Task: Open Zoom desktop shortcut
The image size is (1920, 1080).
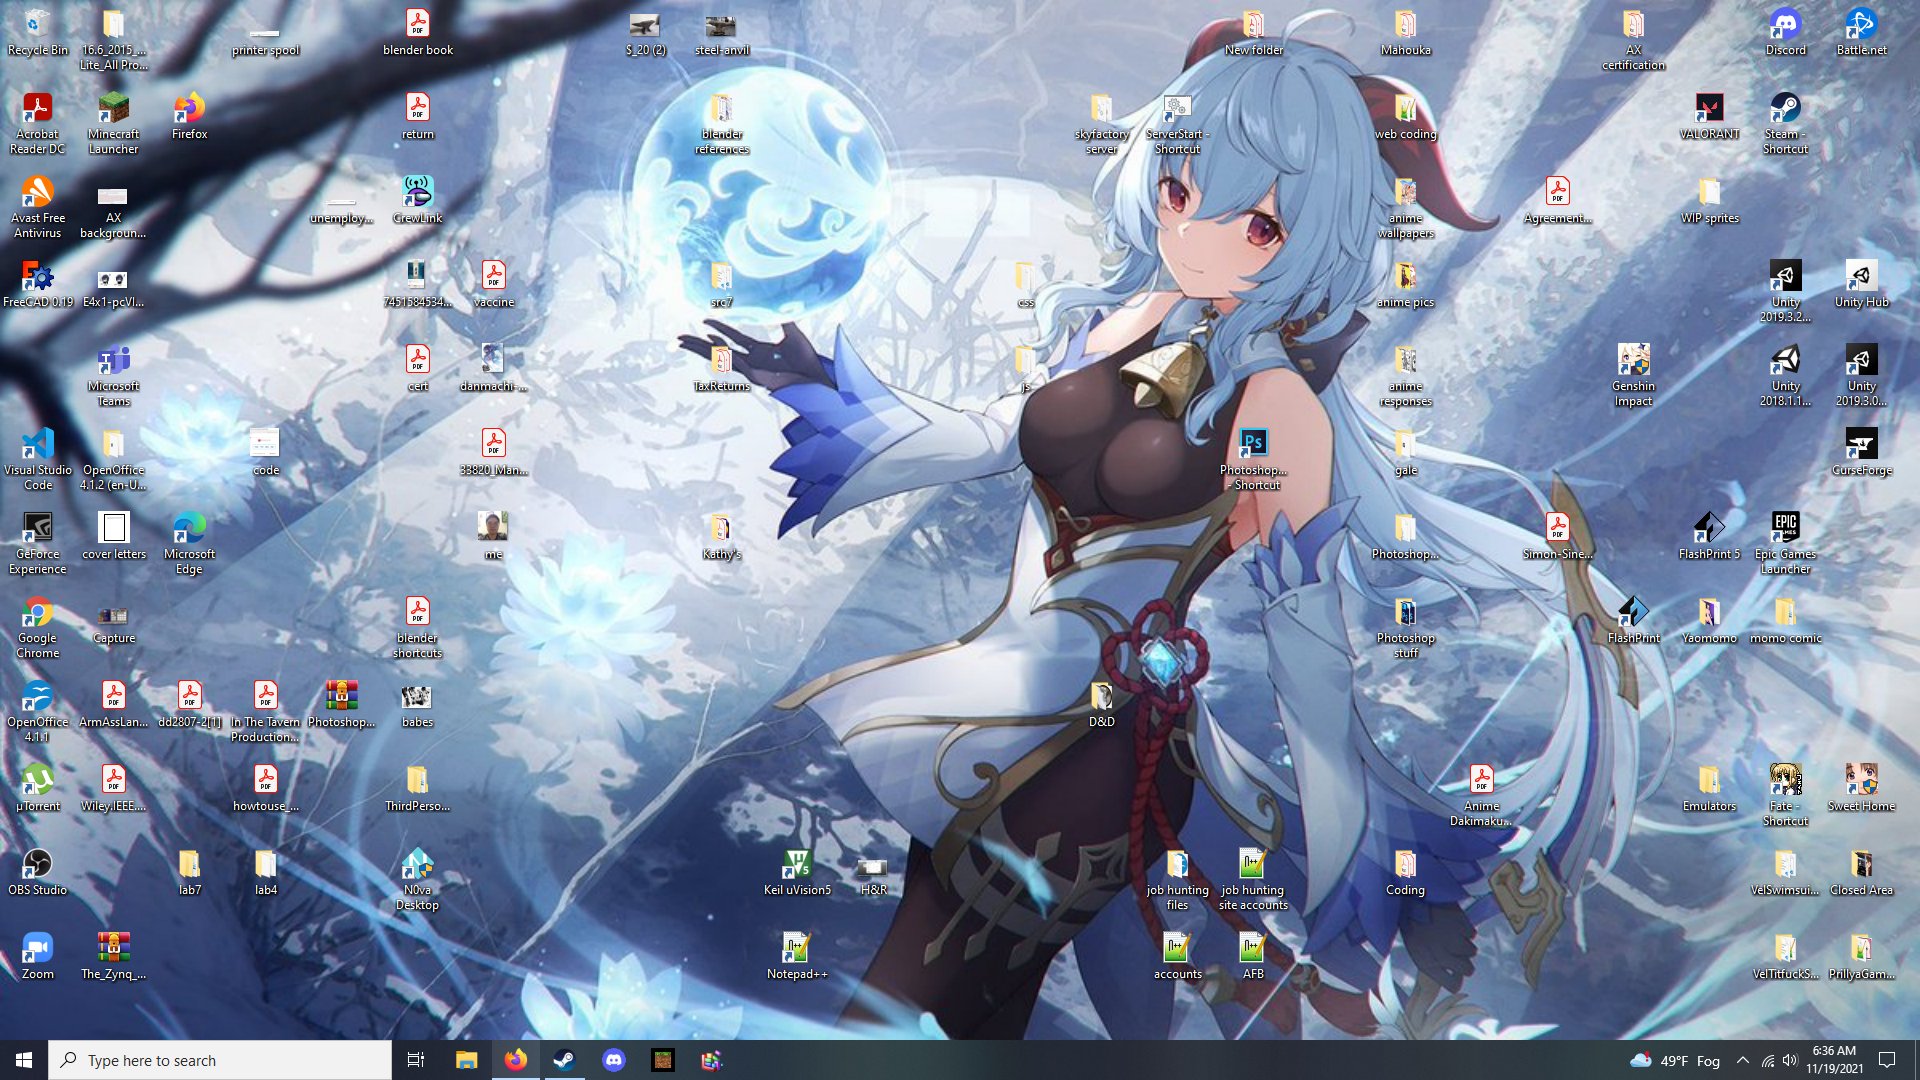Action: [x=37, y=956]
